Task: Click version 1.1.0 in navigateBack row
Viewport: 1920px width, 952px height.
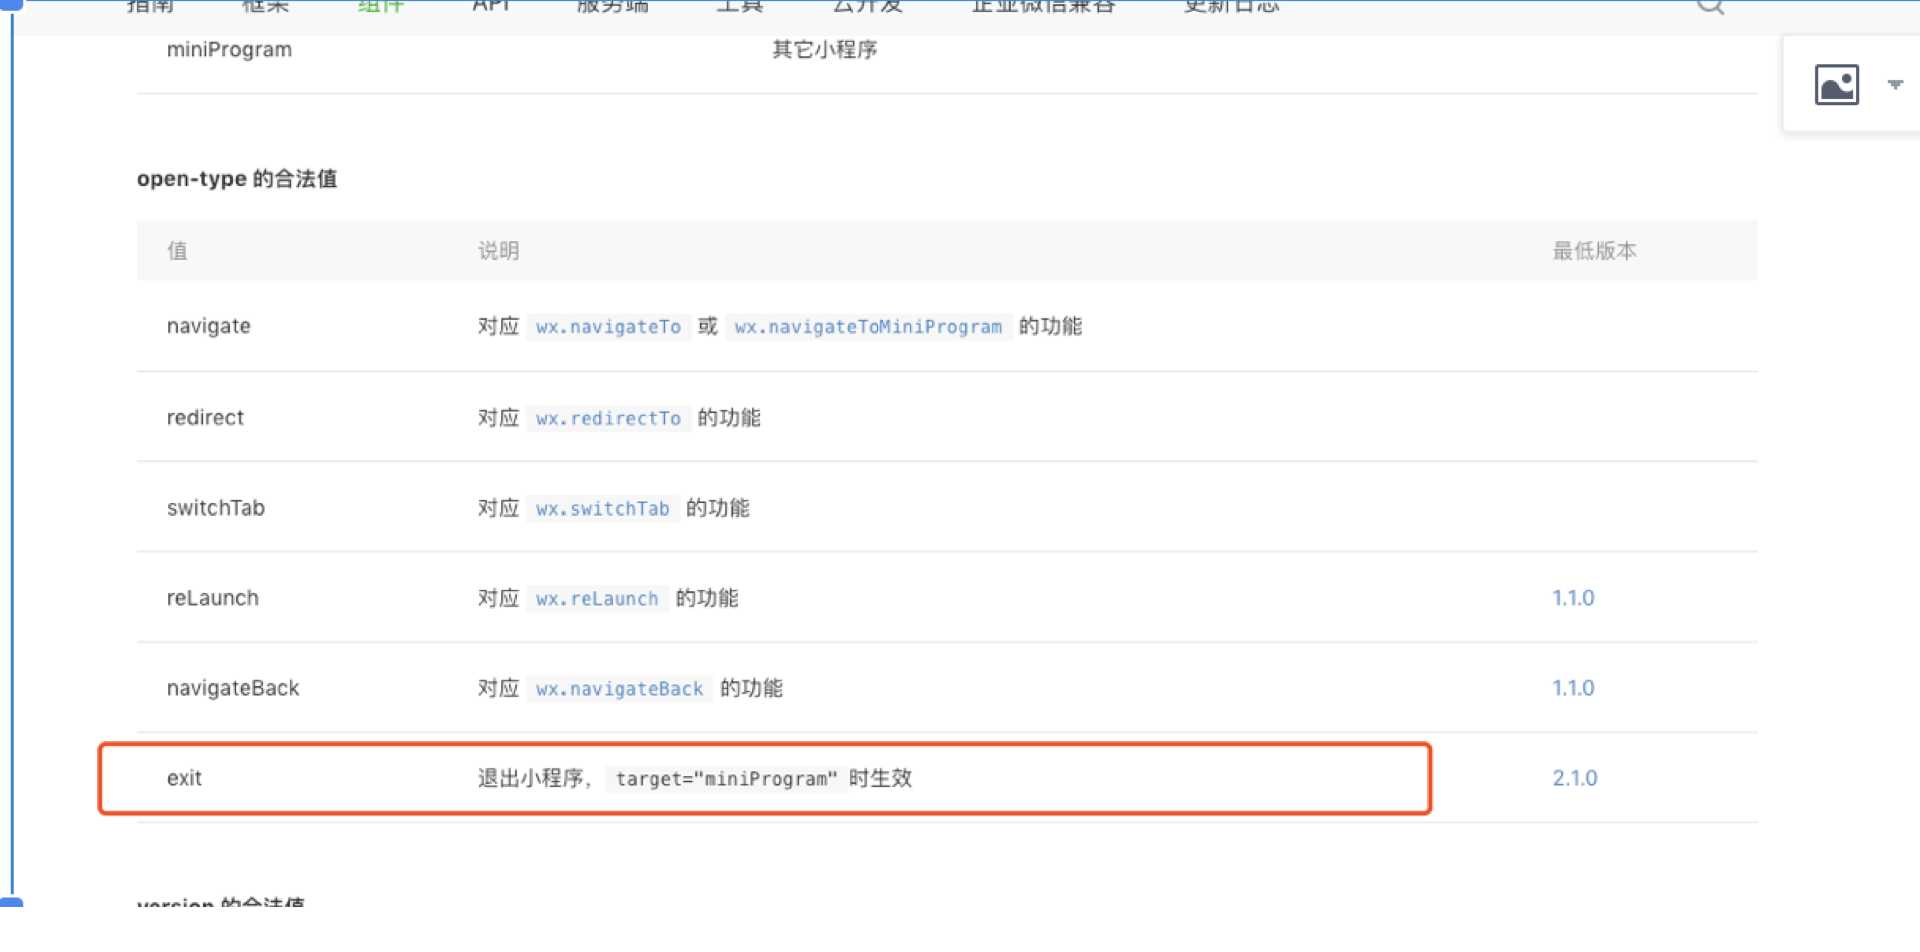Action: pyautogui.click(x=1573, y=688)
